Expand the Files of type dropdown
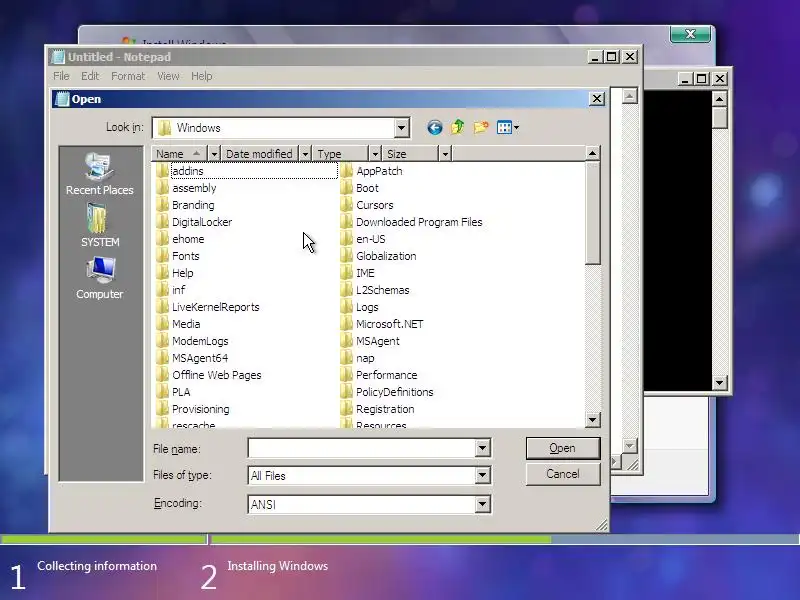 [x=482, y=476]
